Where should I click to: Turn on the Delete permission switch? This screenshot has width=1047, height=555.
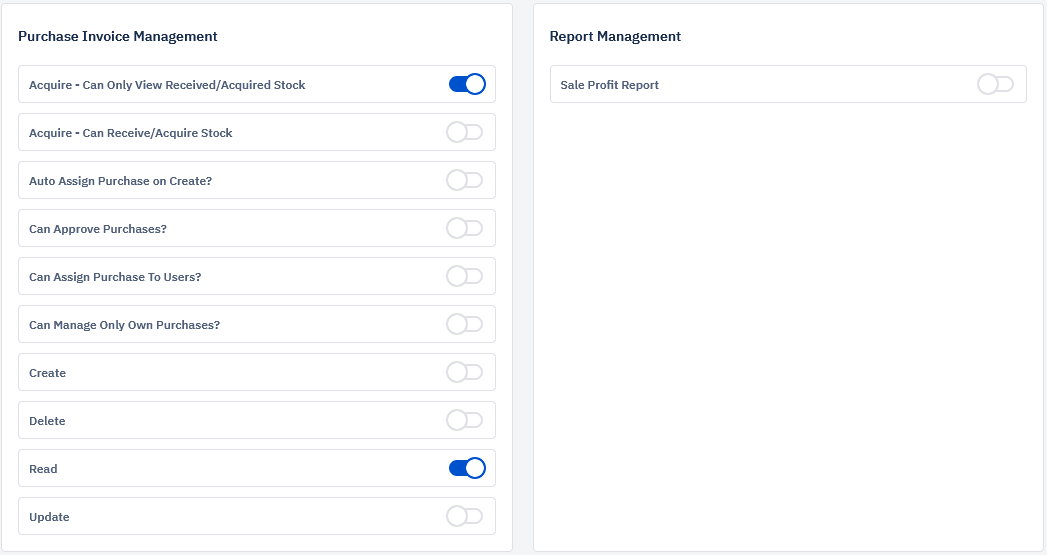click(465, 421)
